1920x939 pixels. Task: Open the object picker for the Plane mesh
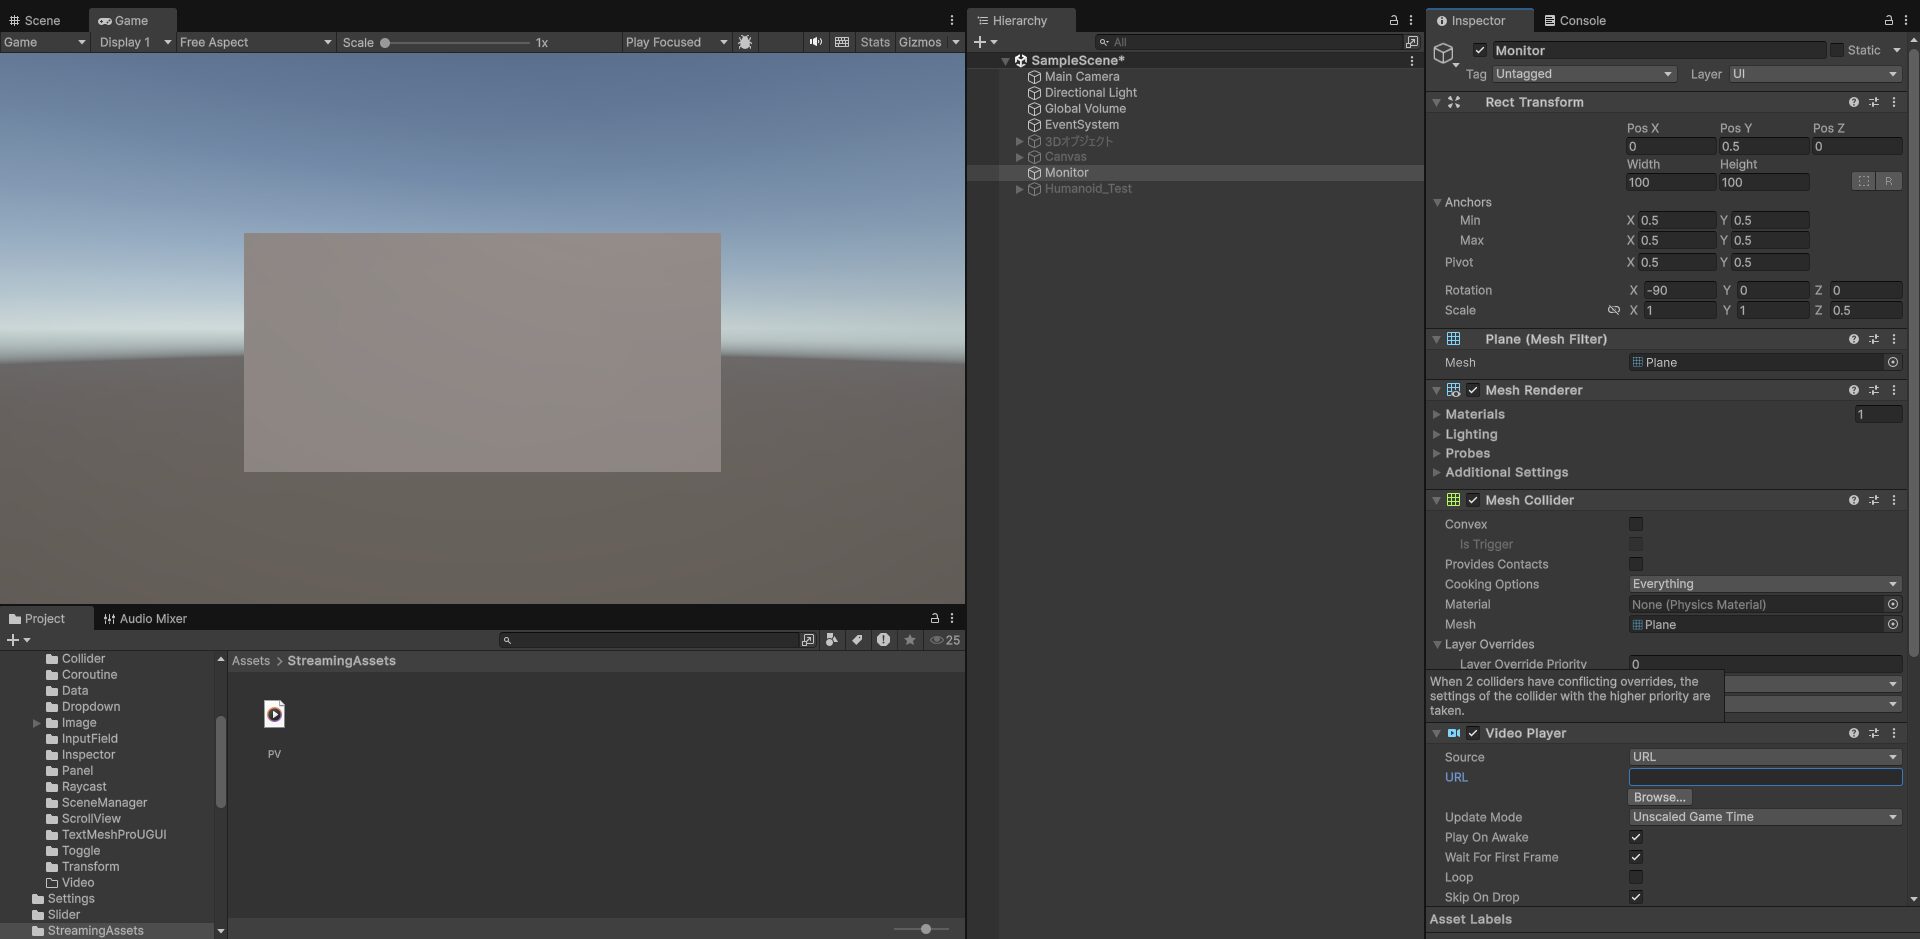pyautogui.click(x=1892, y=362)
